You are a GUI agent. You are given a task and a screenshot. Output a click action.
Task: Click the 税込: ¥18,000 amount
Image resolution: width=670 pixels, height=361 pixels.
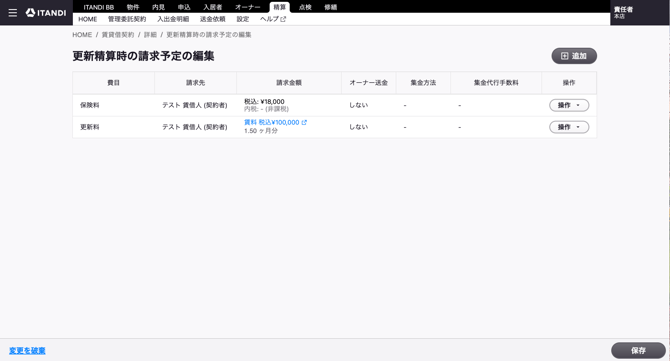pos(264,102)
